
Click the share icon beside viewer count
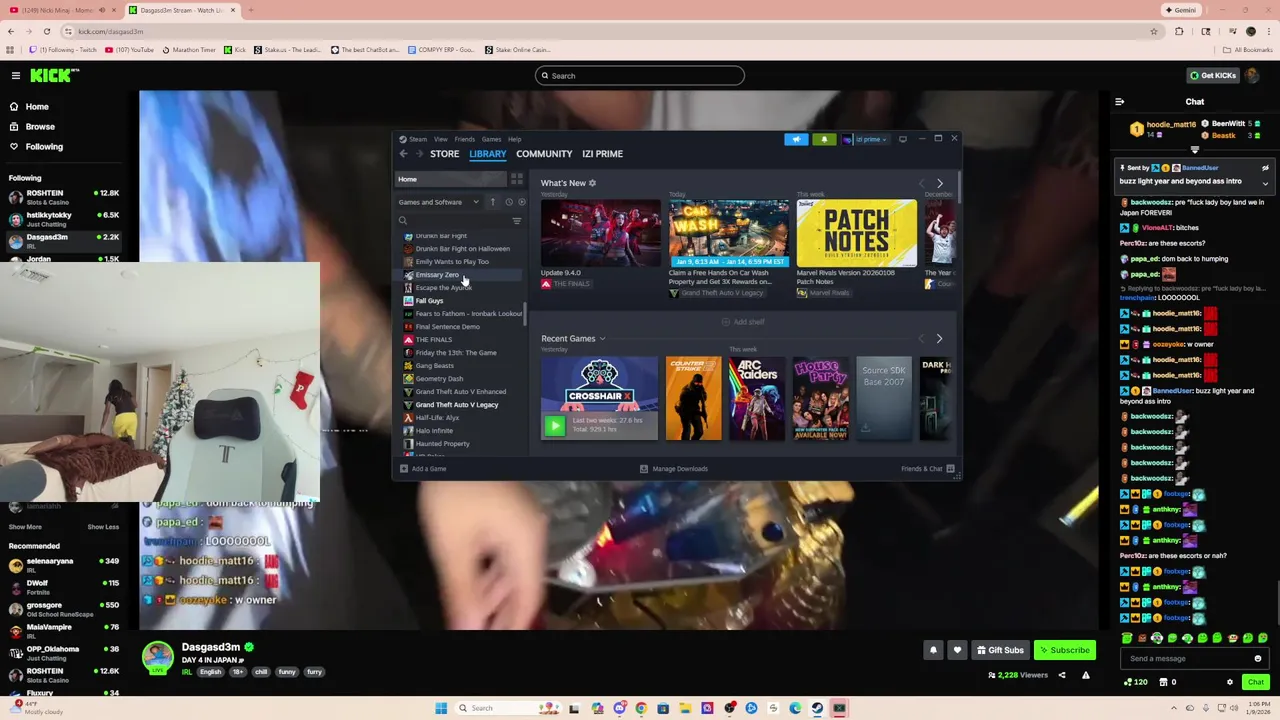coord(1062,675)
